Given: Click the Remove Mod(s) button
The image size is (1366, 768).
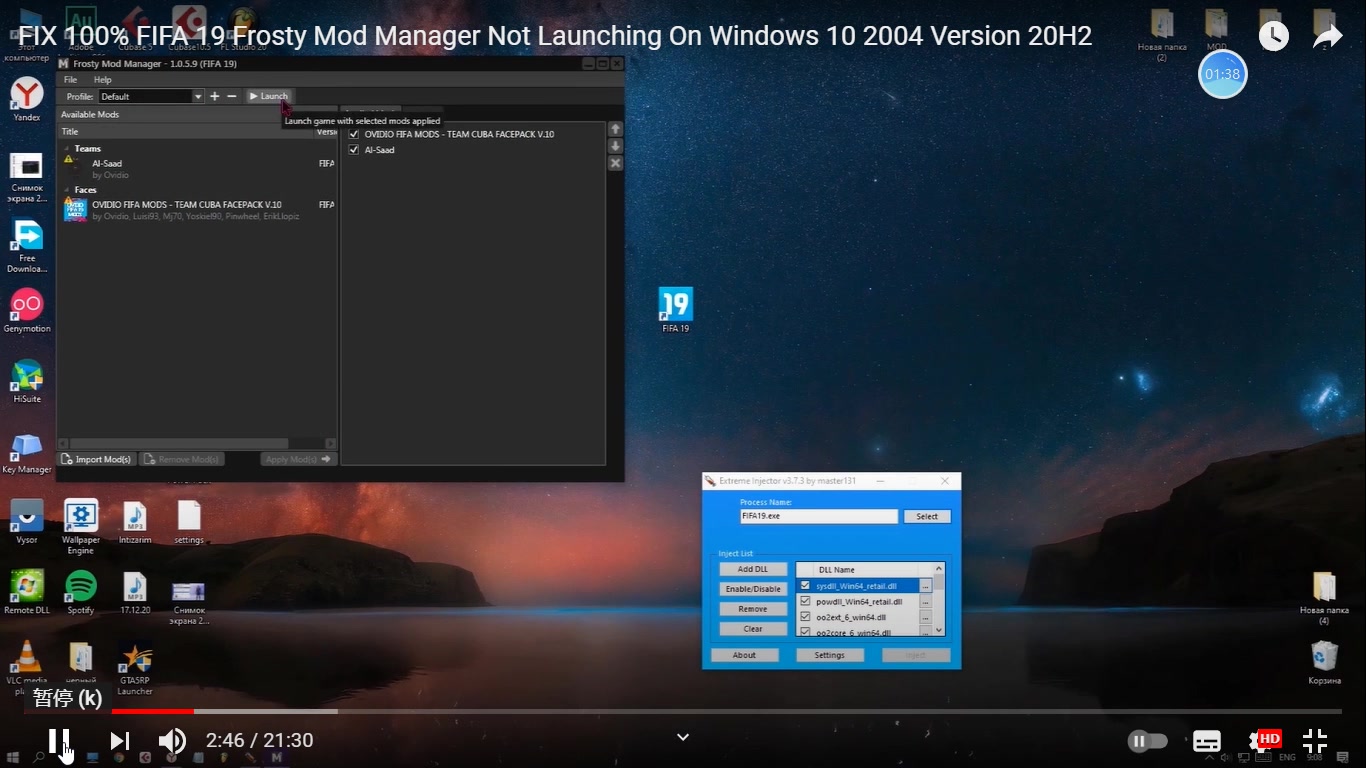Looking at the screenshot, I should (181, 459).
